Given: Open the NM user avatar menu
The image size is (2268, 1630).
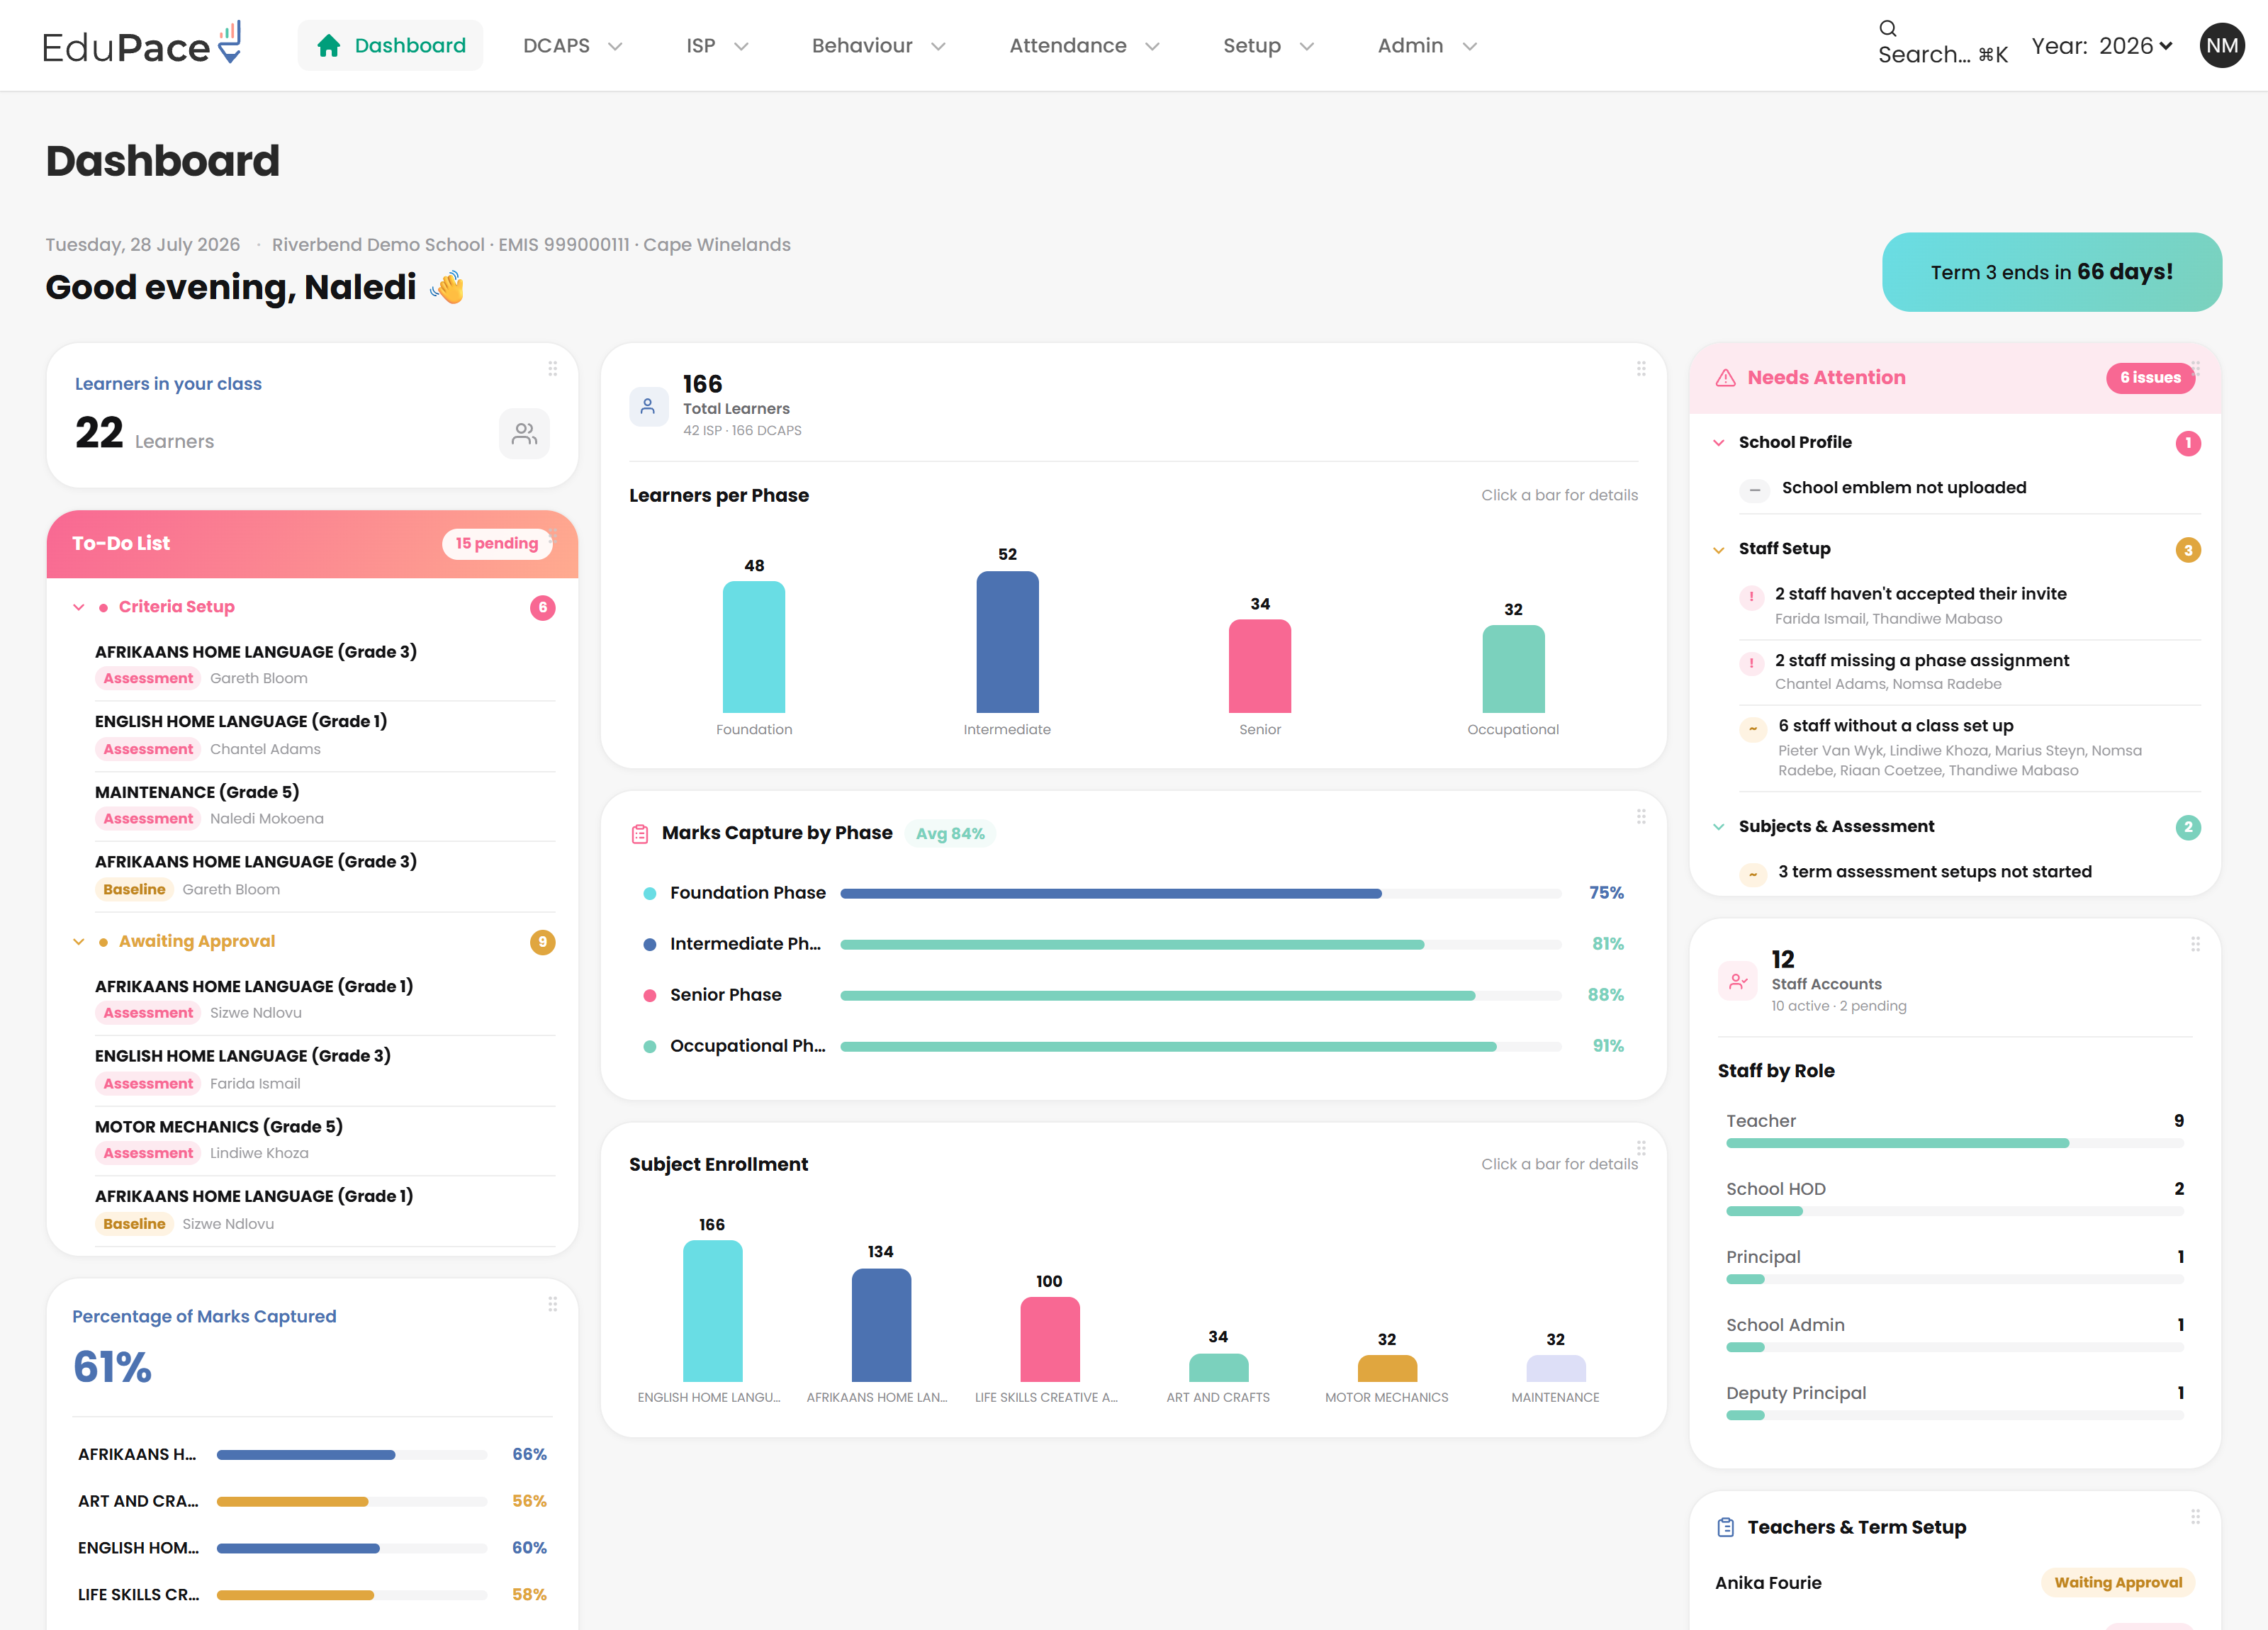Looking at the screenshot, I should tap(2221, 45).
